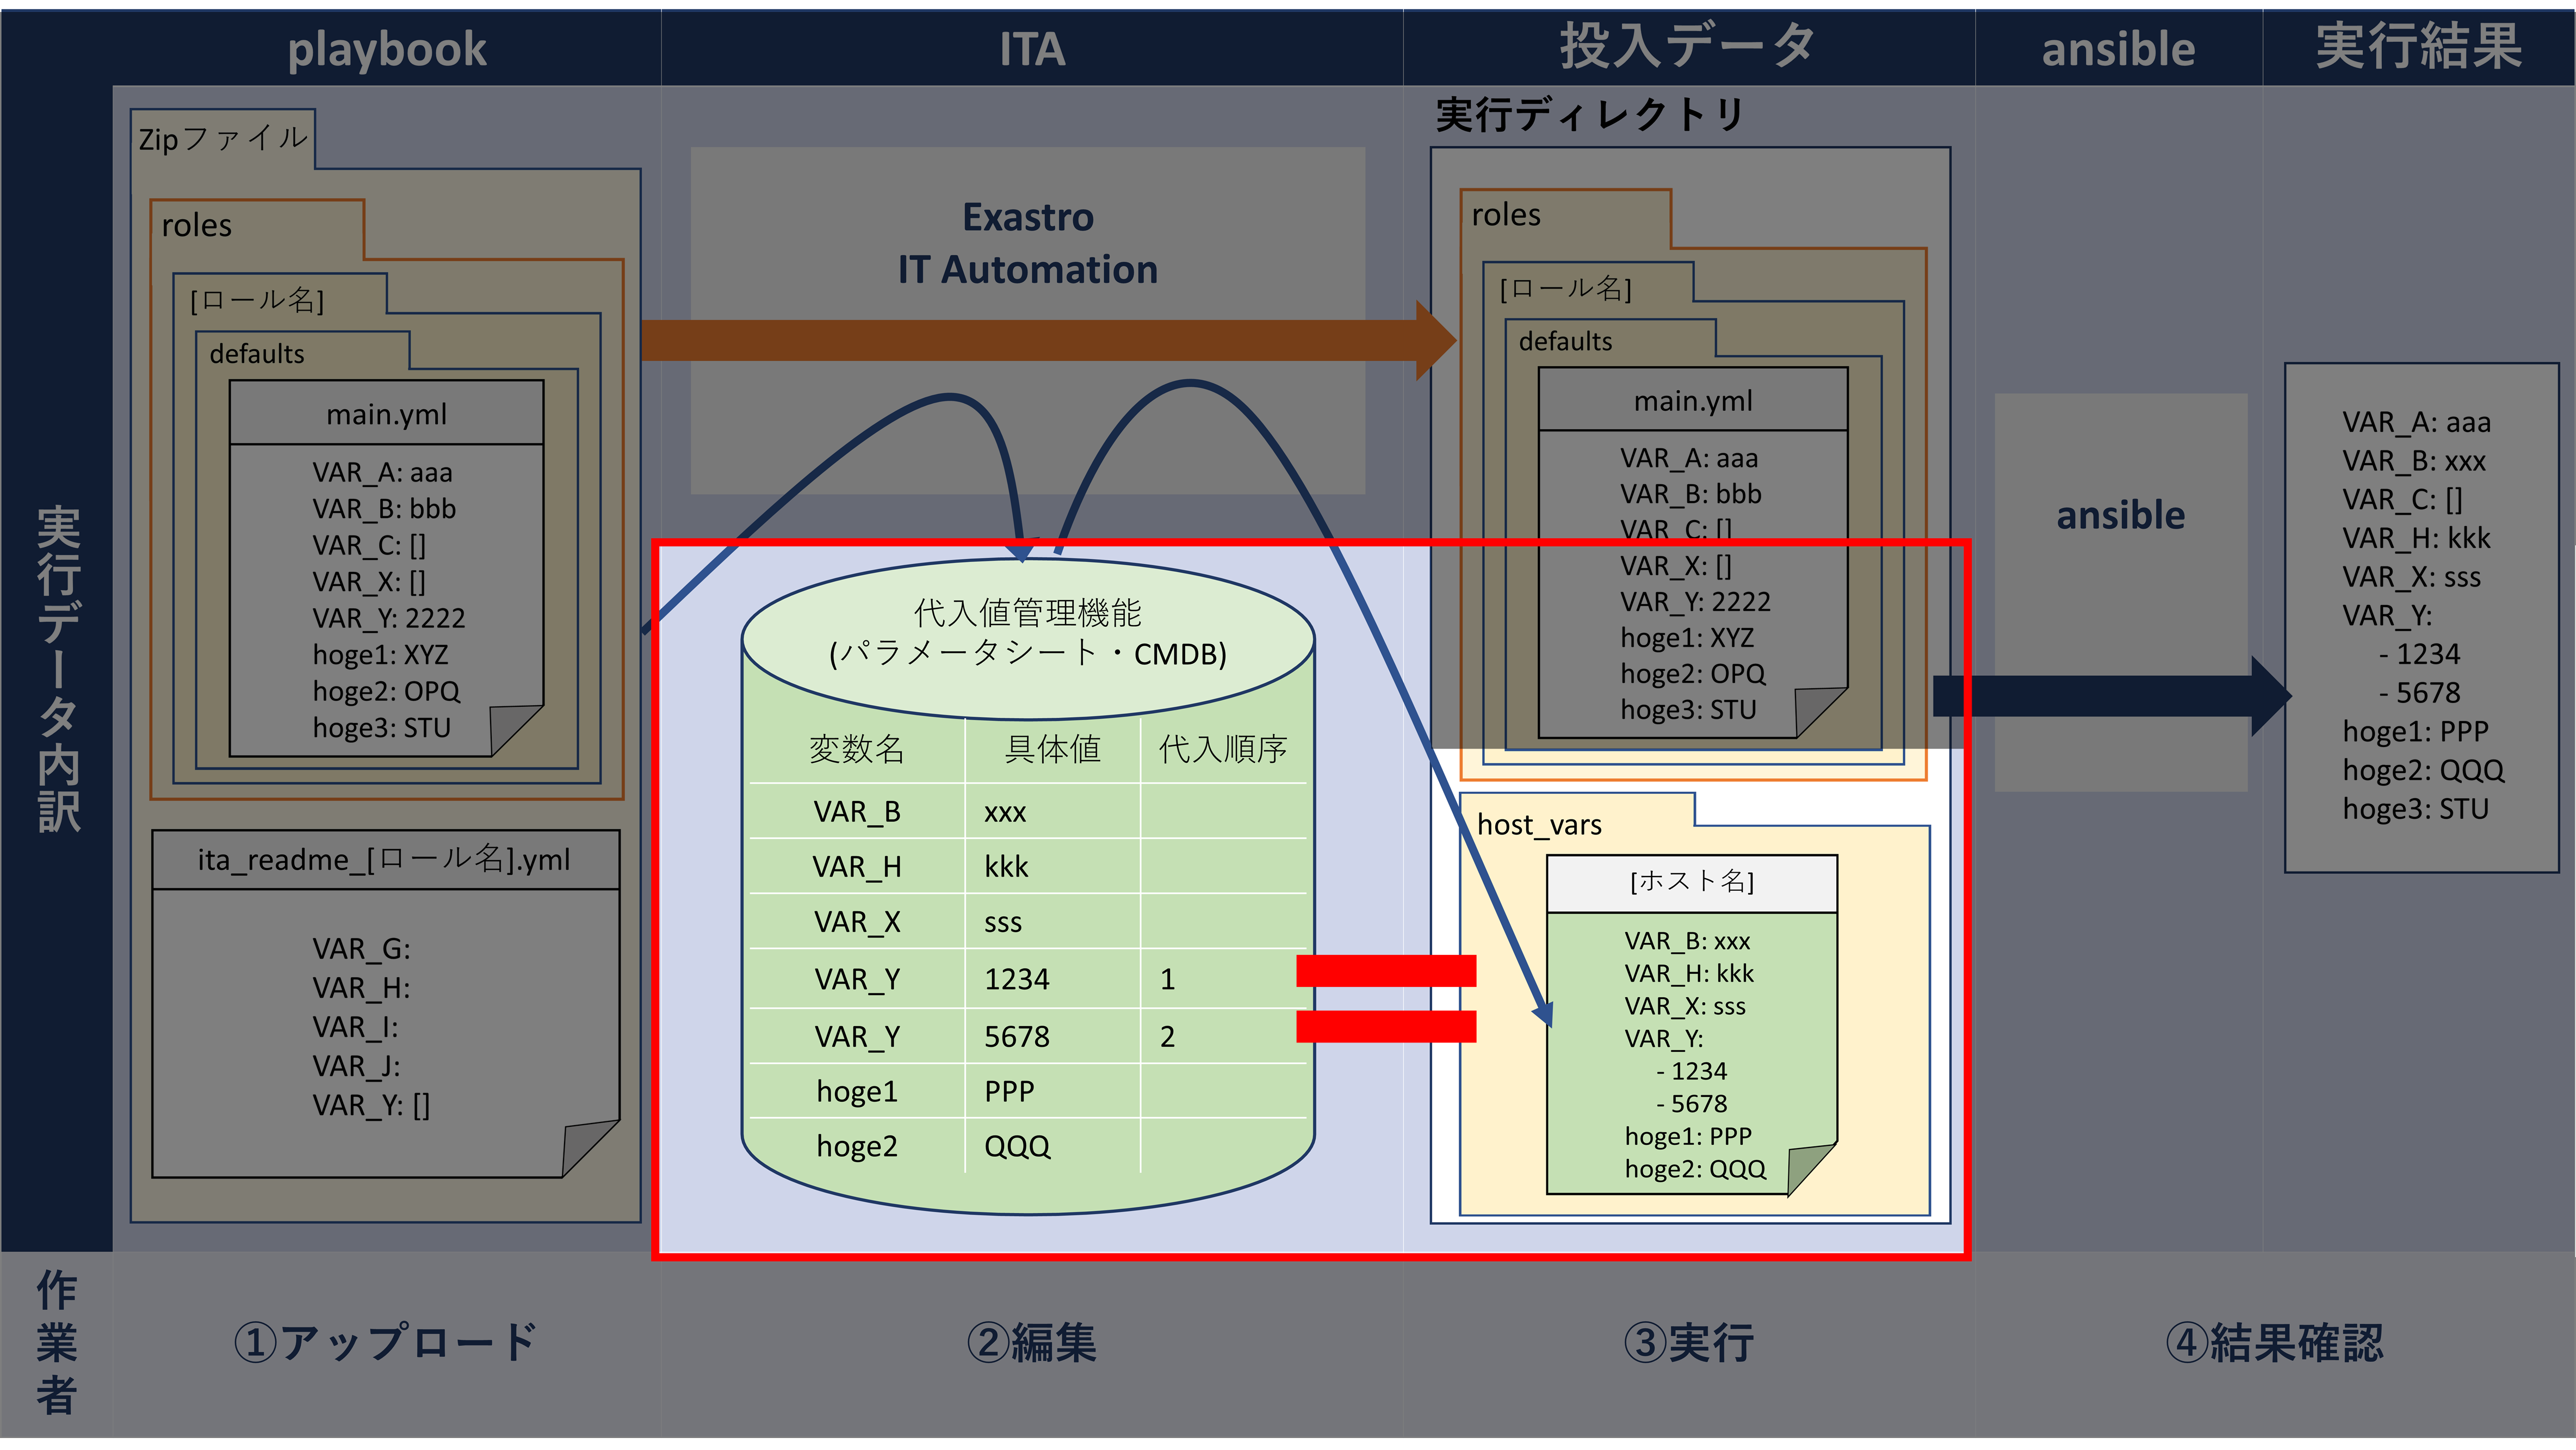Select VAR_C: [] in the 実行結果 box

point(2402,499)
